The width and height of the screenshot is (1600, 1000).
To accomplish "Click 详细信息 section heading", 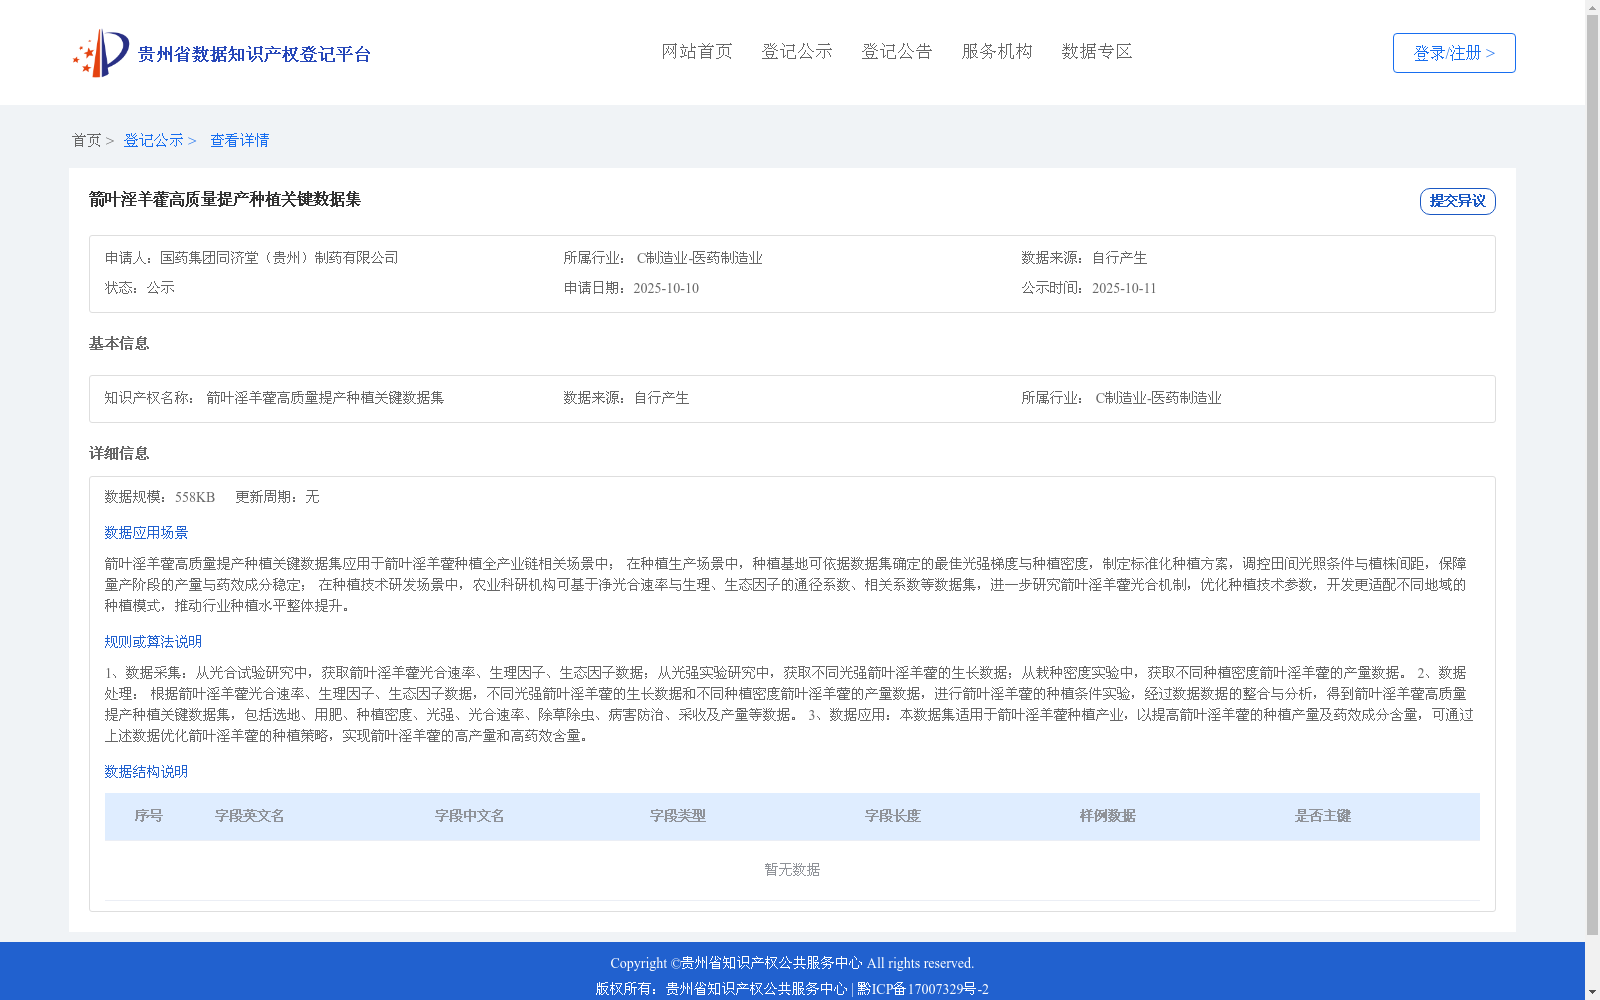I will coord(119,453).
